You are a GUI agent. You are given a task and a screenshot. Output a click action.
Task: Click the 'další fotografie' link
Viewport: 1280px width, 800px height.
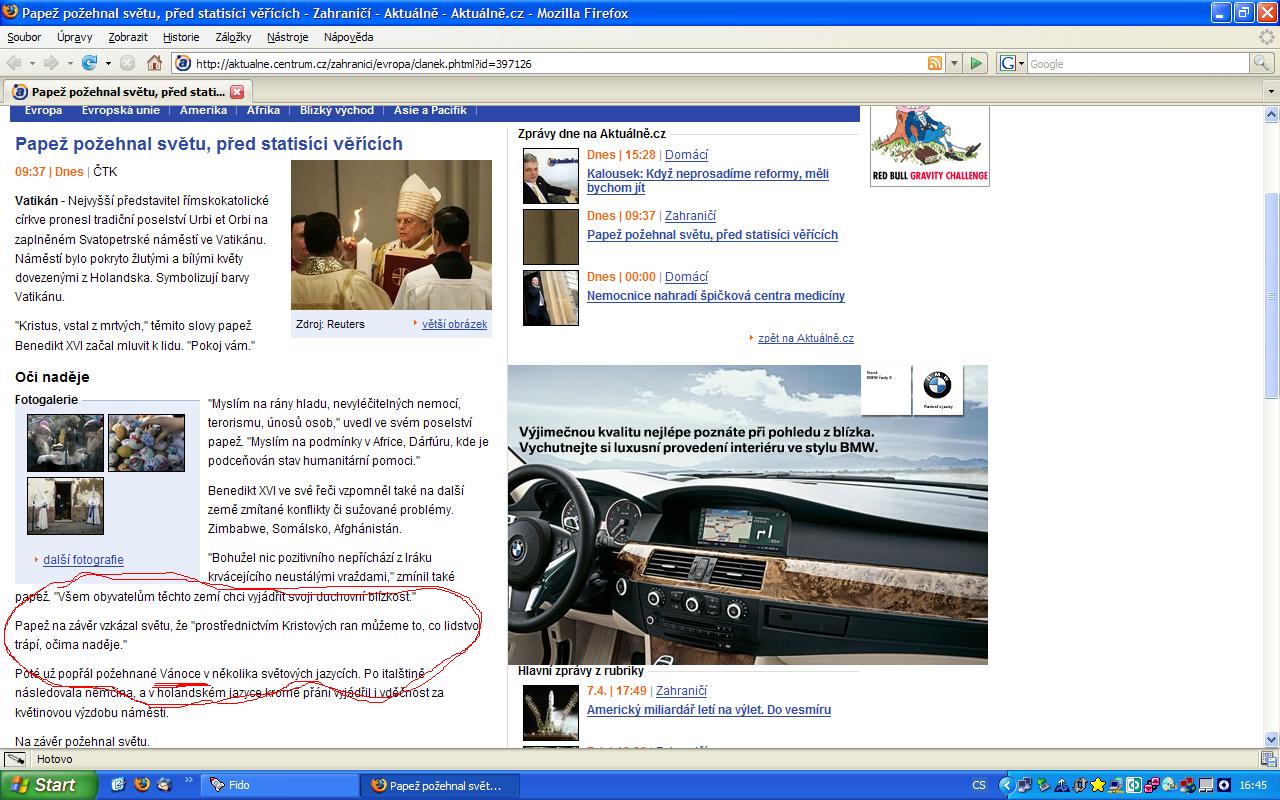[83, 560]
